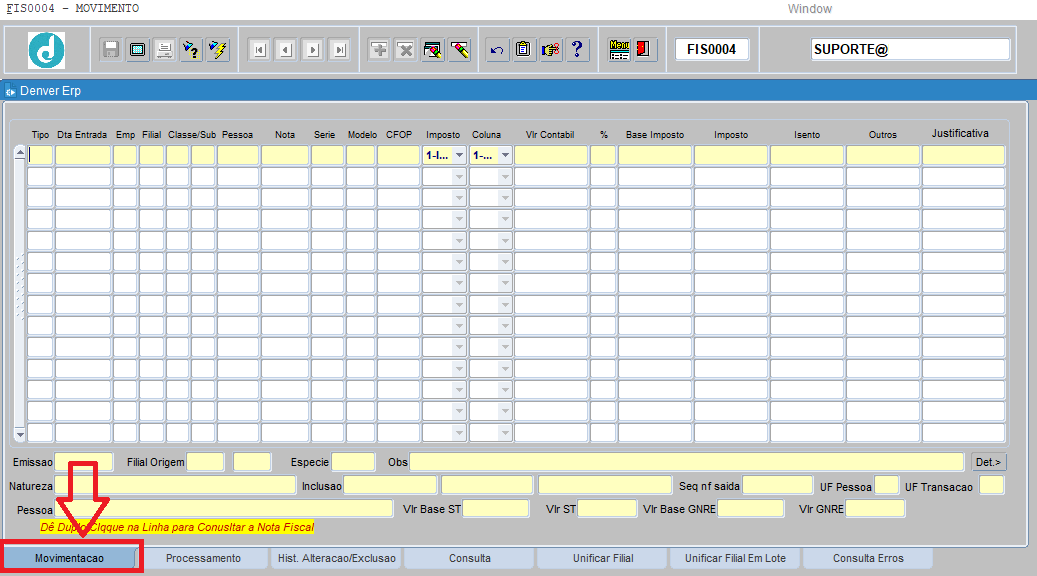1037x576 pixels.
Task: Click the grid scrollbar down arrow
Action: tap(20, 434)
